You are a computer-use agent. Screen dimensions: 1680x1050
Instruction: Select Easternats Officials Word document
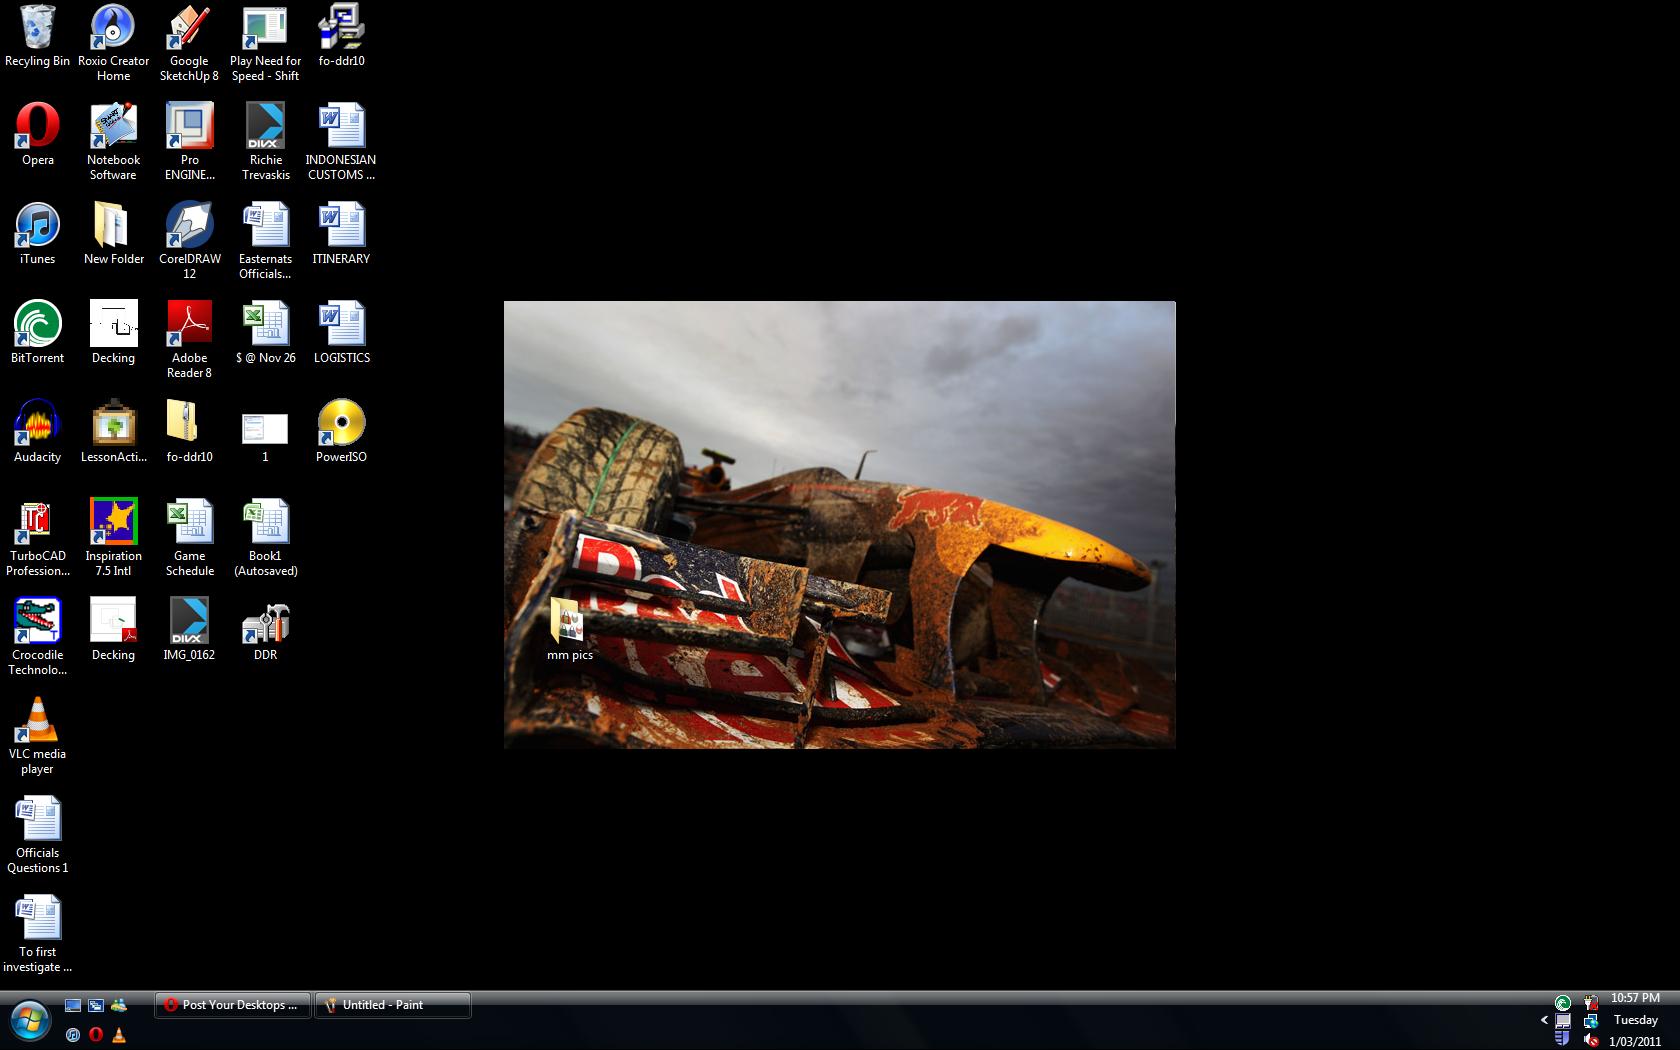pyautogui.click(x=265, y=241)
